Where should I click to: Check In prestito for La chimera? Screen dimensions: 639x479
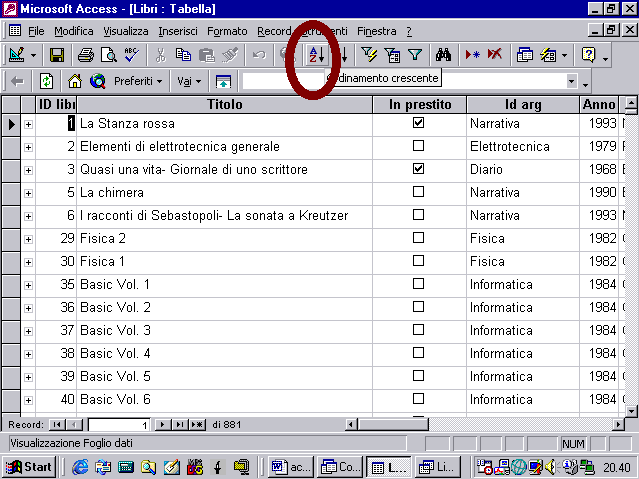pos(419,192)
